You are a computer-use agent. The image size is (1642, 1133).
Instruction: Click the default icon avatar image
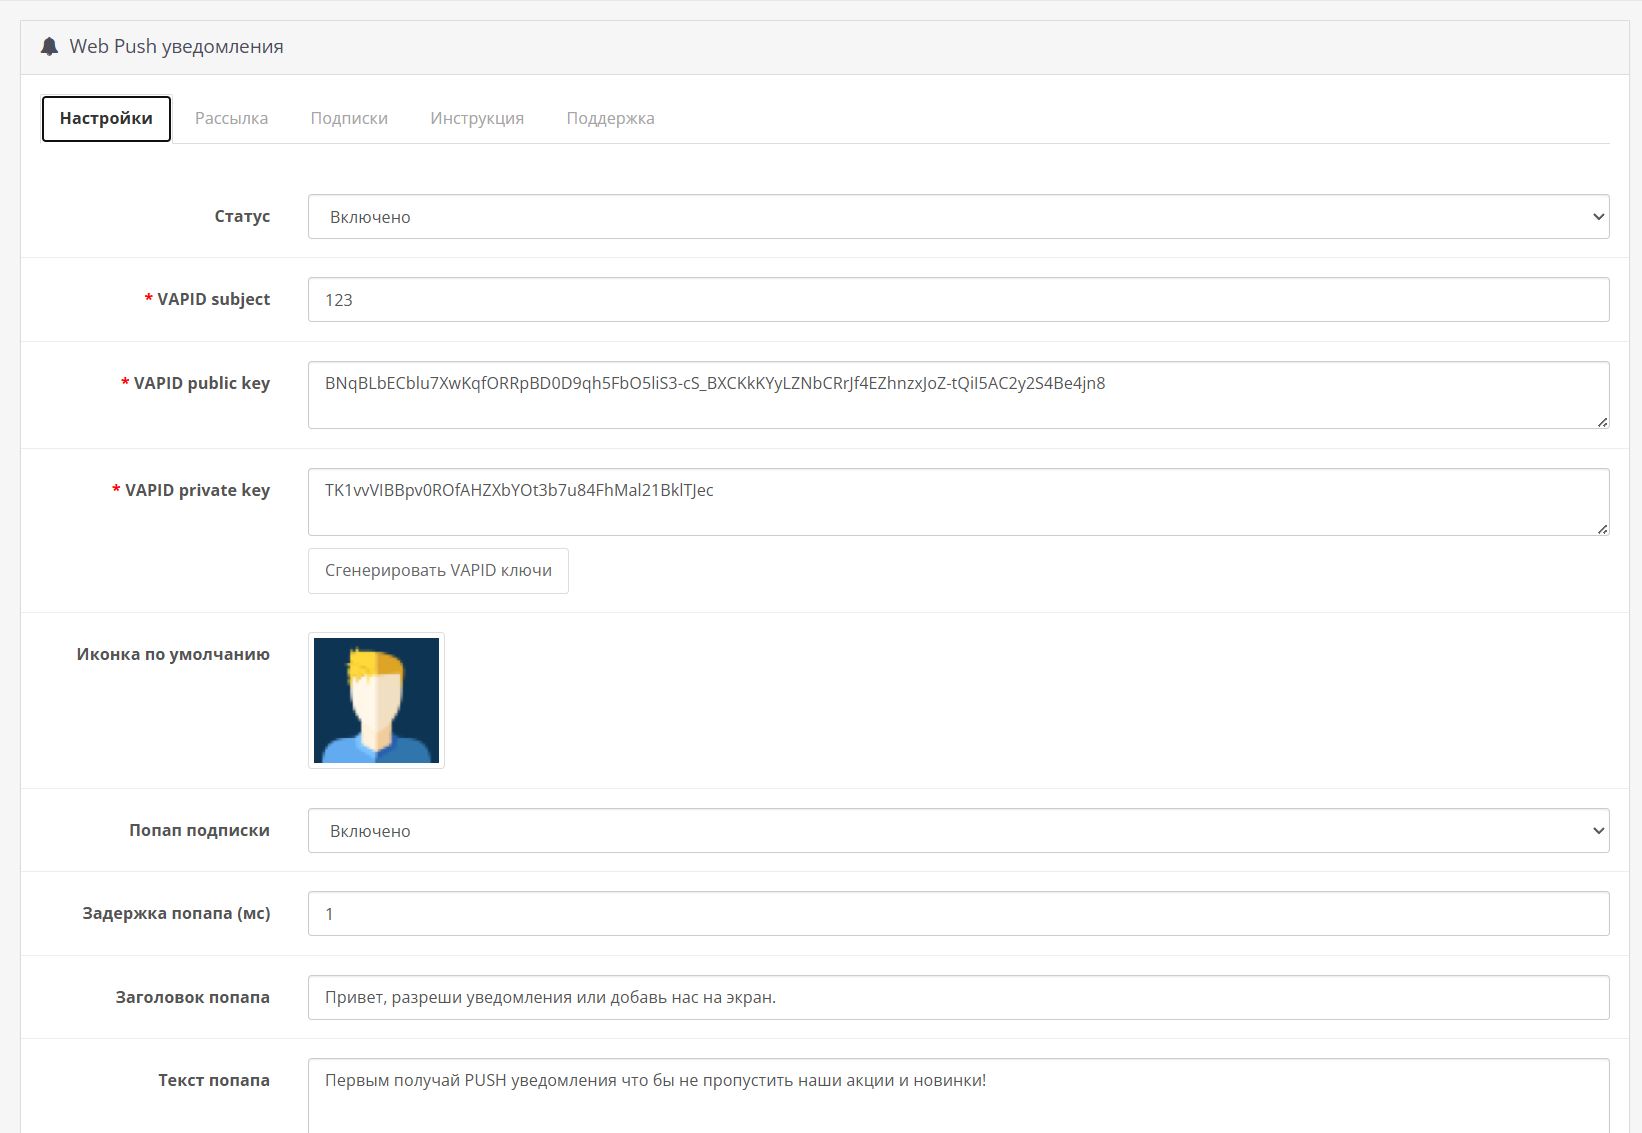[x=376, y=700]
